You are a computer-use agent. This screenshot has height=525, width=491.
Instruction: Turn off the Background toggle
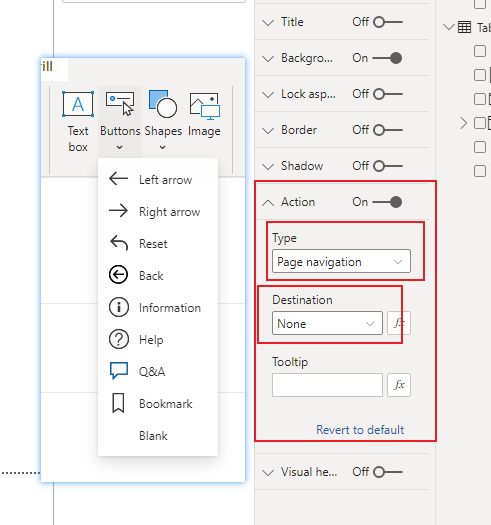click(x=387, y=58)
